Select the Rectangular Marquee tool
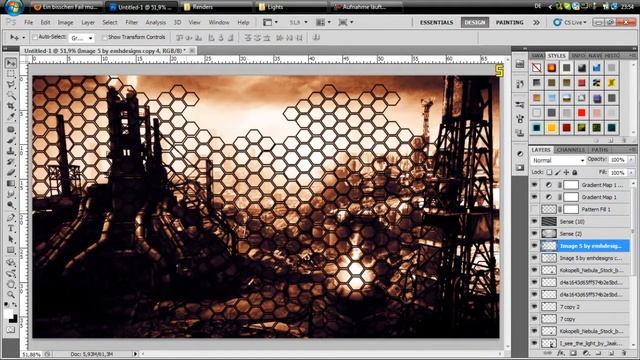Image resolution: width=640 pixels, height=360 pixels. [x=11, y=74]
